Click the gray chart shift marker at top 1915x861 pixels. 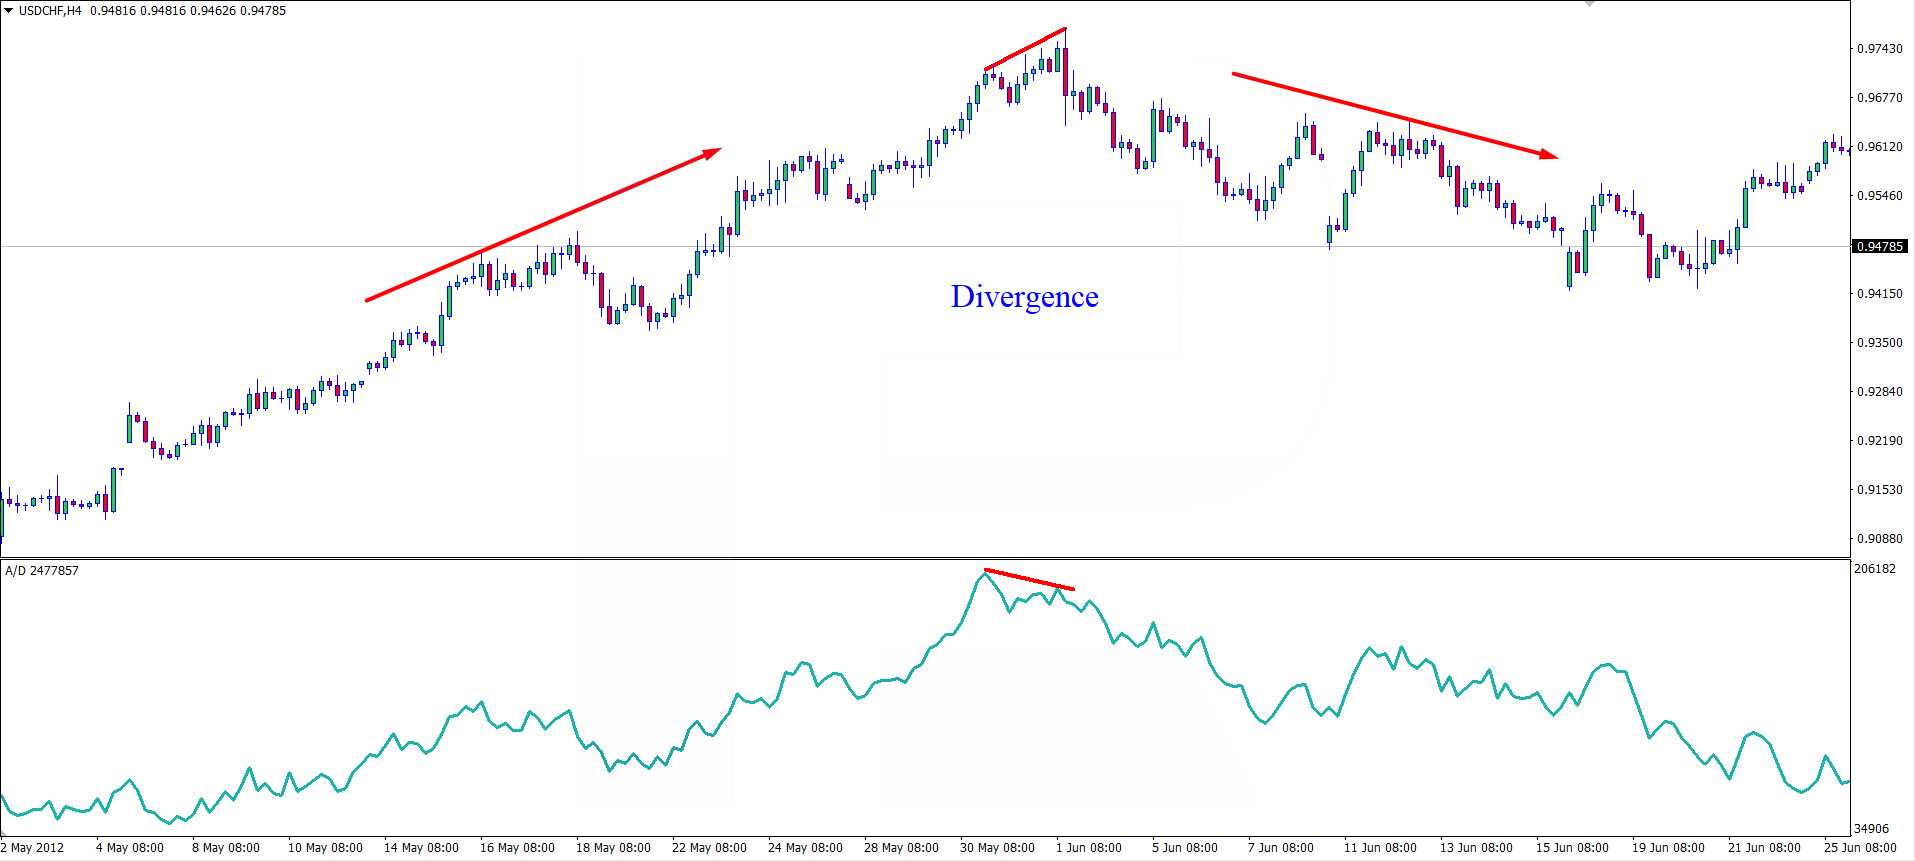pyautogui.click(x=1590, y=4)
